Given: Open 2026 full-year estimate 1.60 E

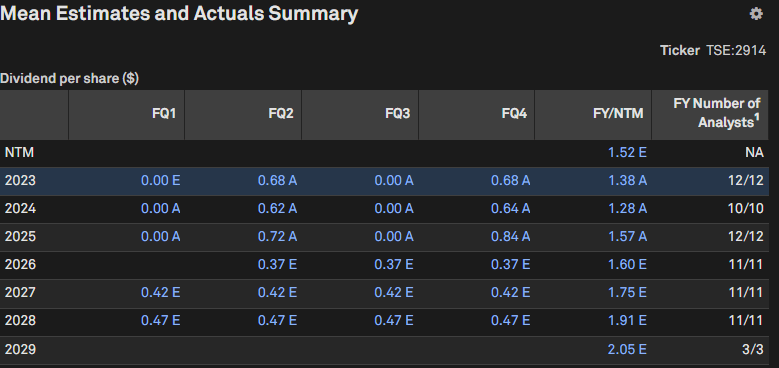Looking at the screenshot, I should pos(627,265).
